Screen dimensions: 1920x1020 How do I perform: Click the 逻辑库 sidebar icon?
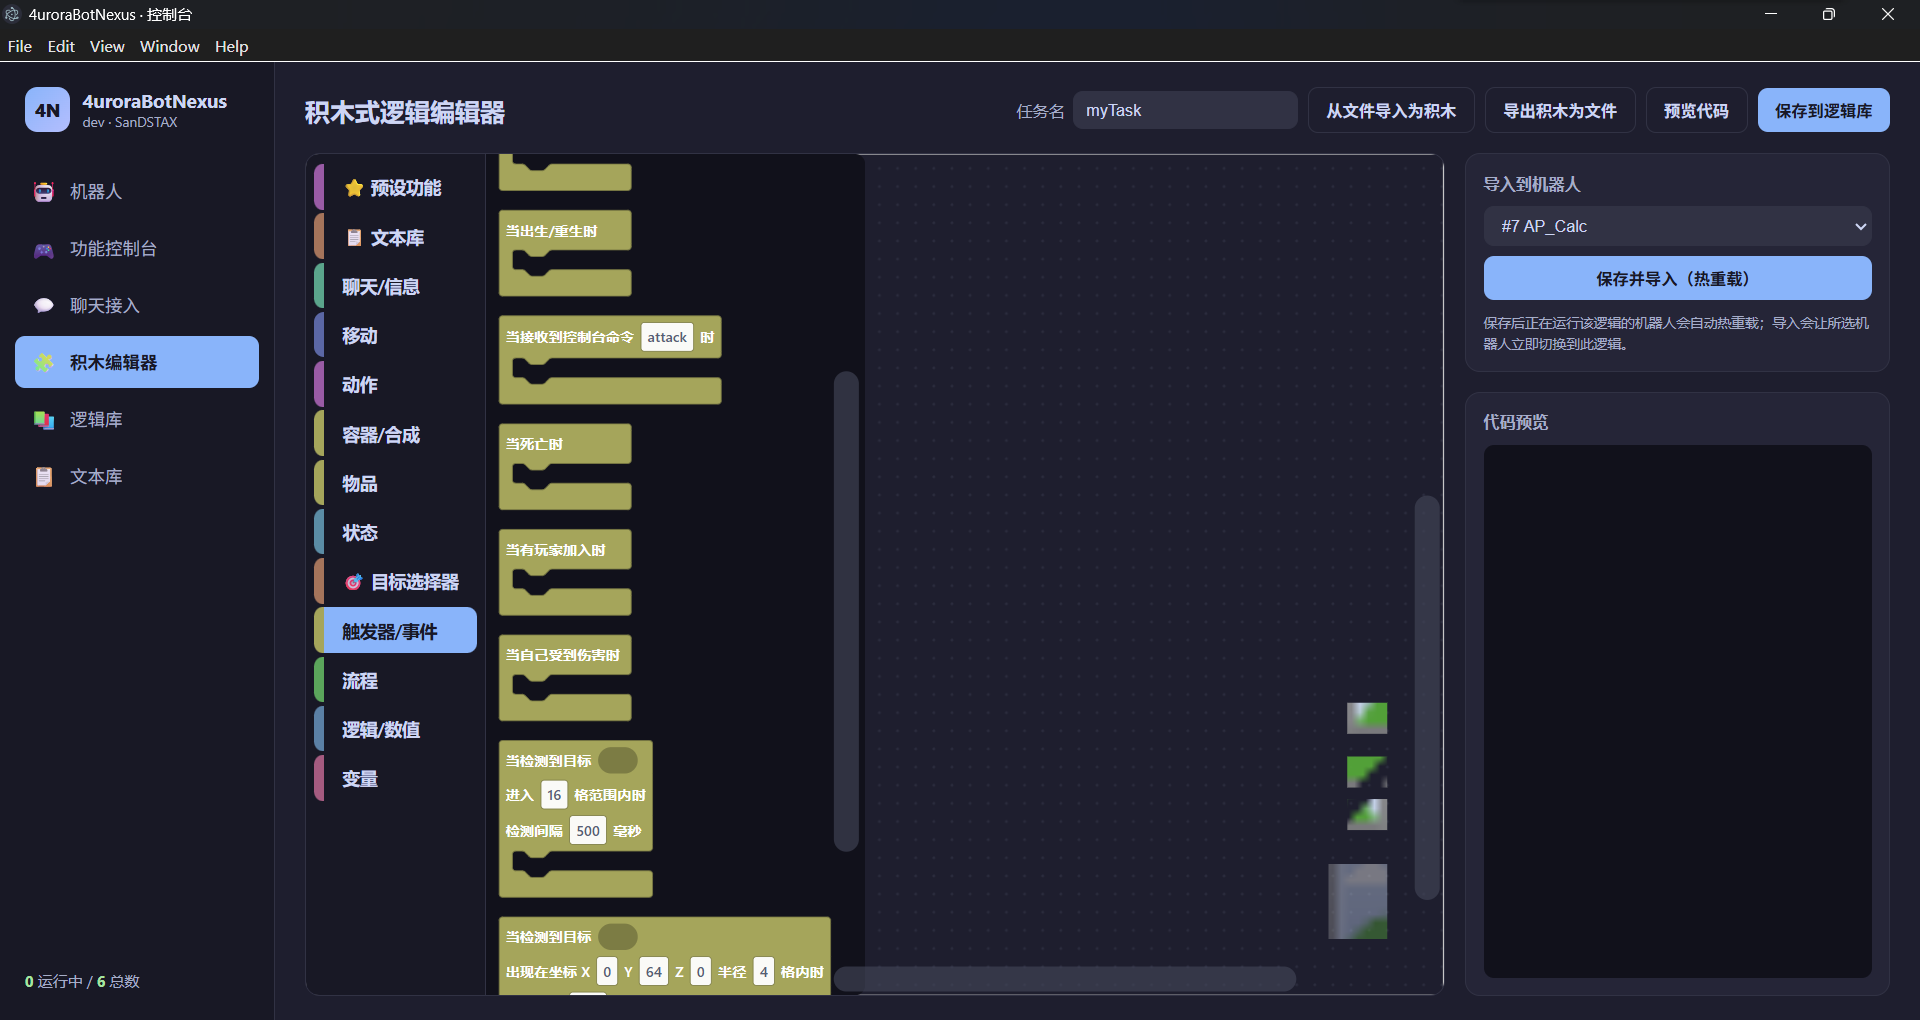click(44, 420)
